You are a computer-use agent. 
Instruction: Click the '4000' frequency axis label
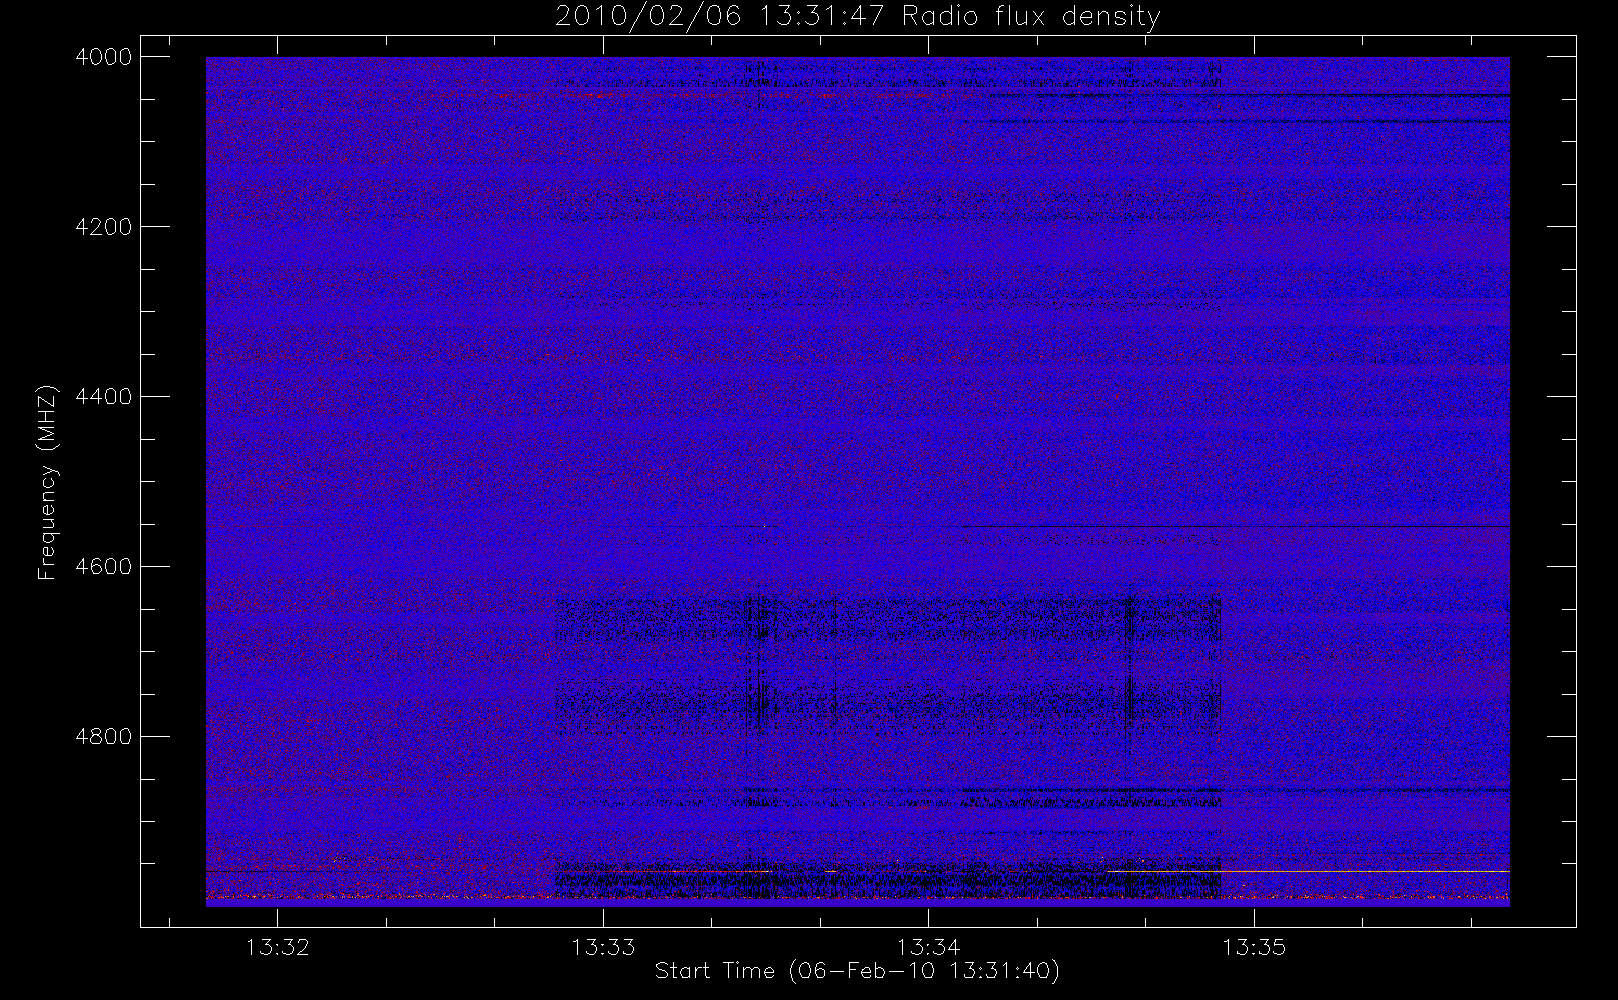click(104, 57)
